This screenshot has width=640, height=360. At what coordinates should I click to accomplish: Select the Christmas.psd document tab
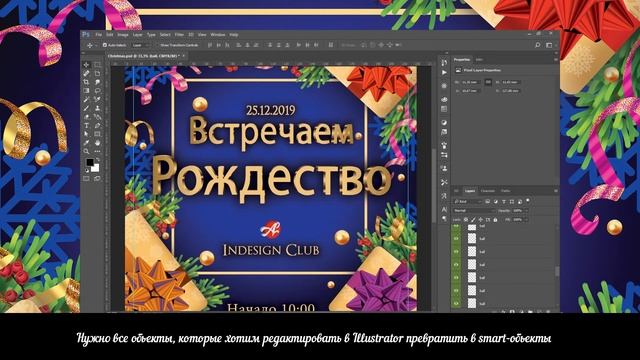point(143,56)
